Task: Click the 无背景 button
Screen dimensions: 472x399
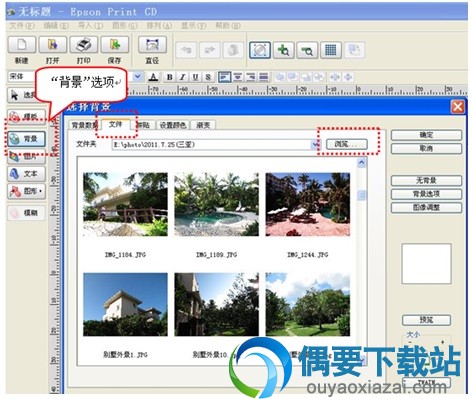Action: point(426,181)
